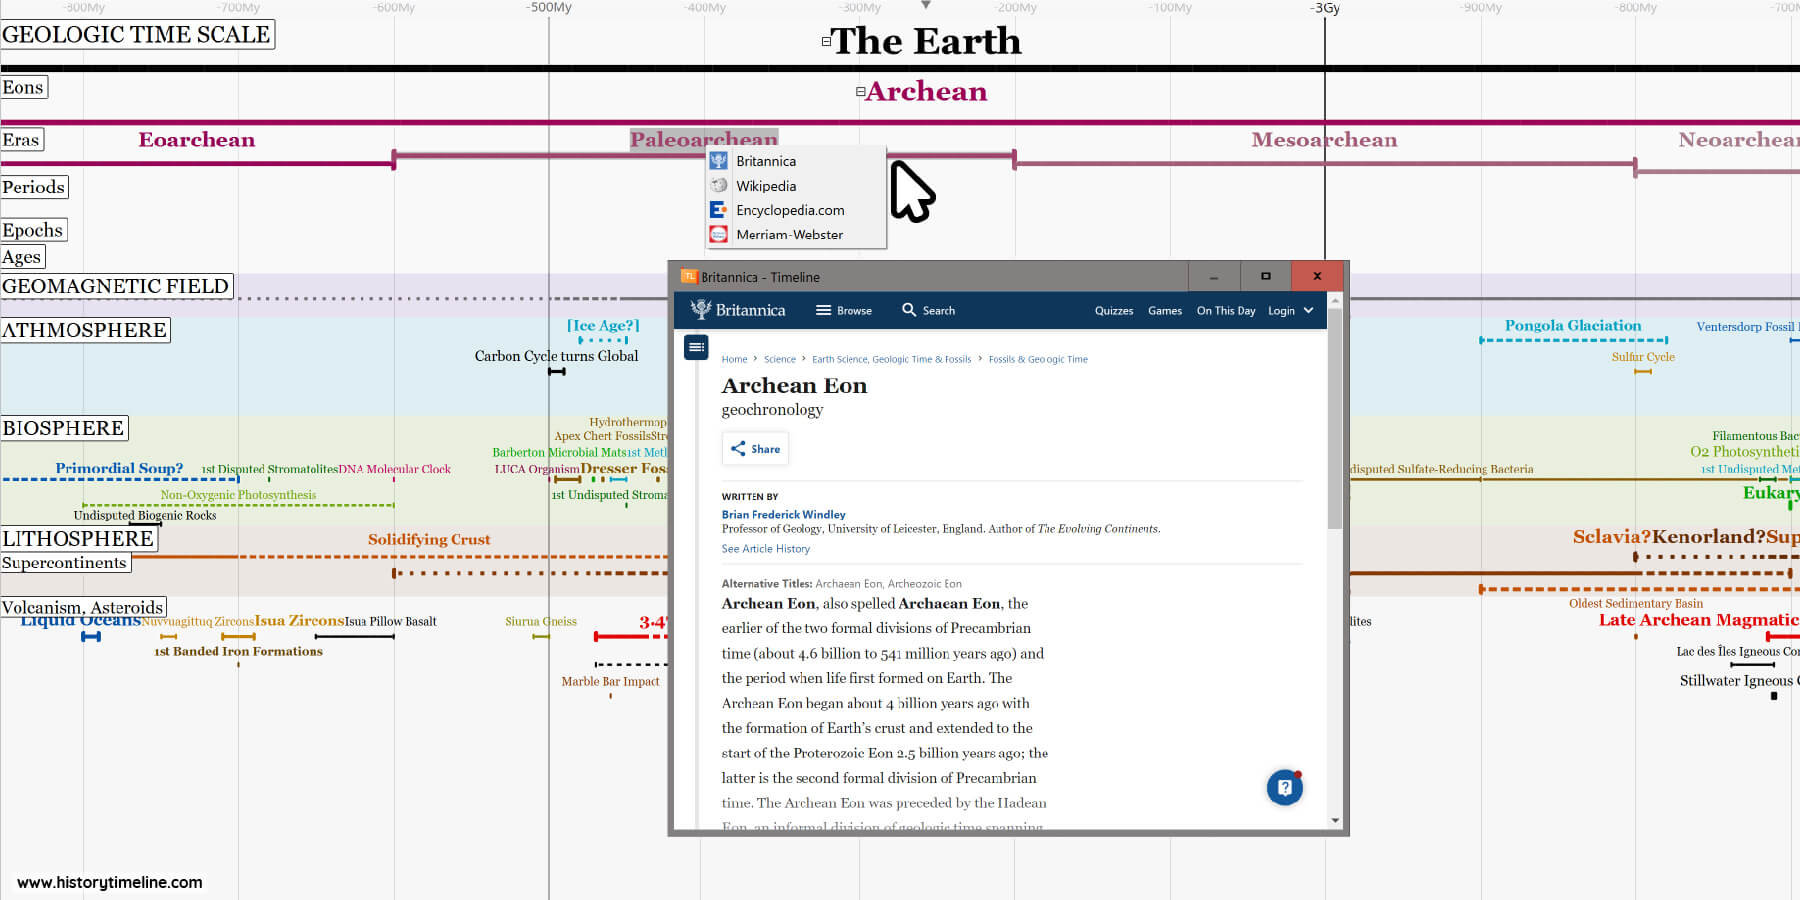
Task: Click the GEOLOGIC TIME SCALE section label
Action: click(137, 35)
